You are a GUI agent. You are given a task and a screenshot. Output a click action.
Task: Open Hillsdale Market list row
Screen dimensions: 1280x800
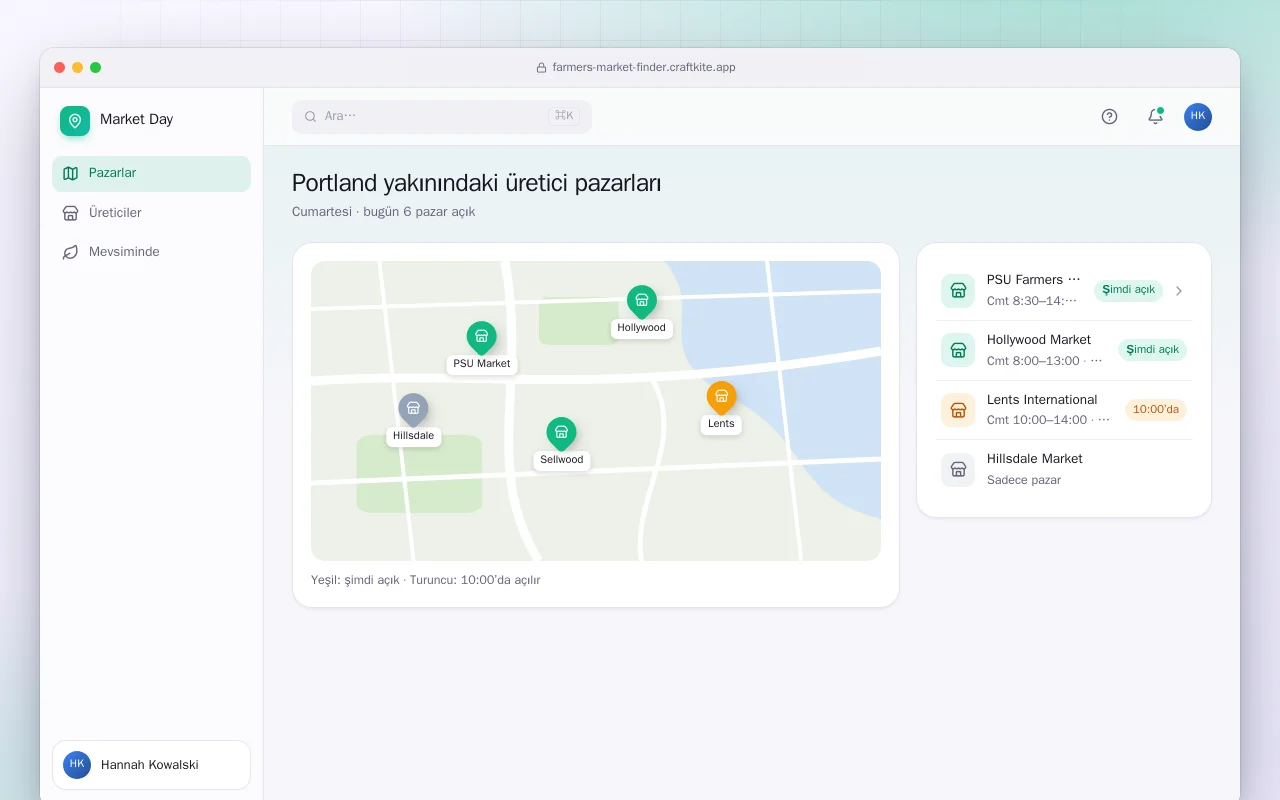1064,469
